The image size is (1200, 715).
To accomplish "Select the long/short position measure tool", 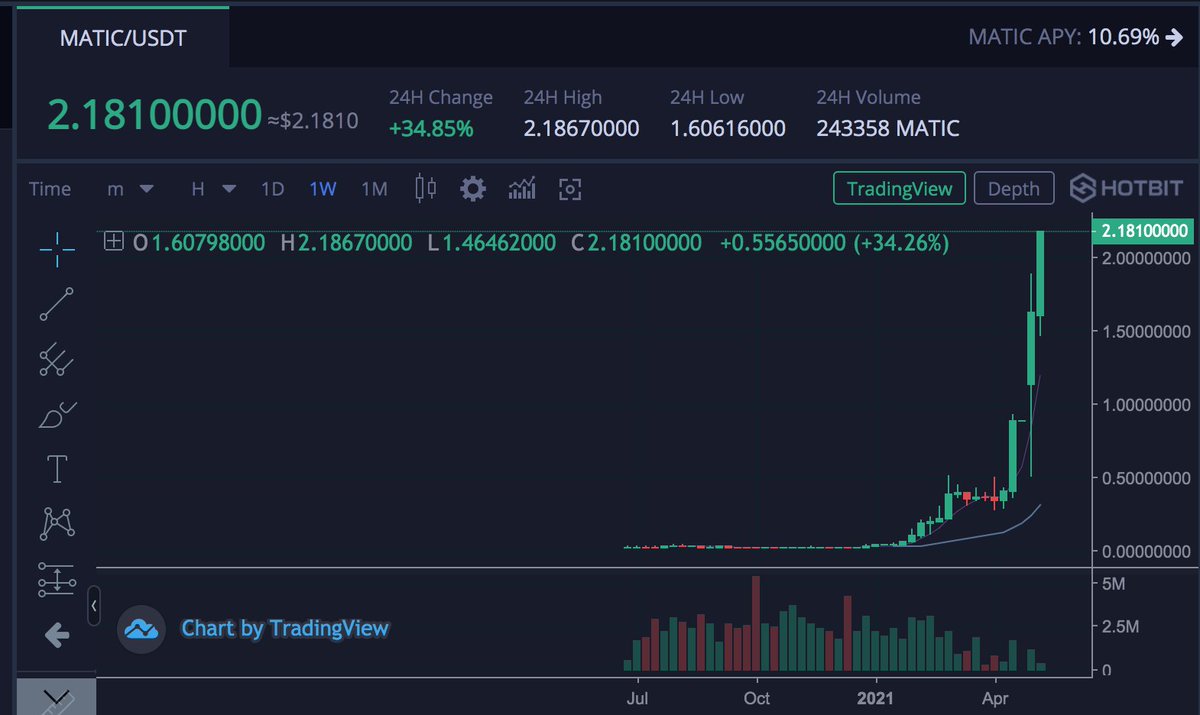I will click(57, 578).
